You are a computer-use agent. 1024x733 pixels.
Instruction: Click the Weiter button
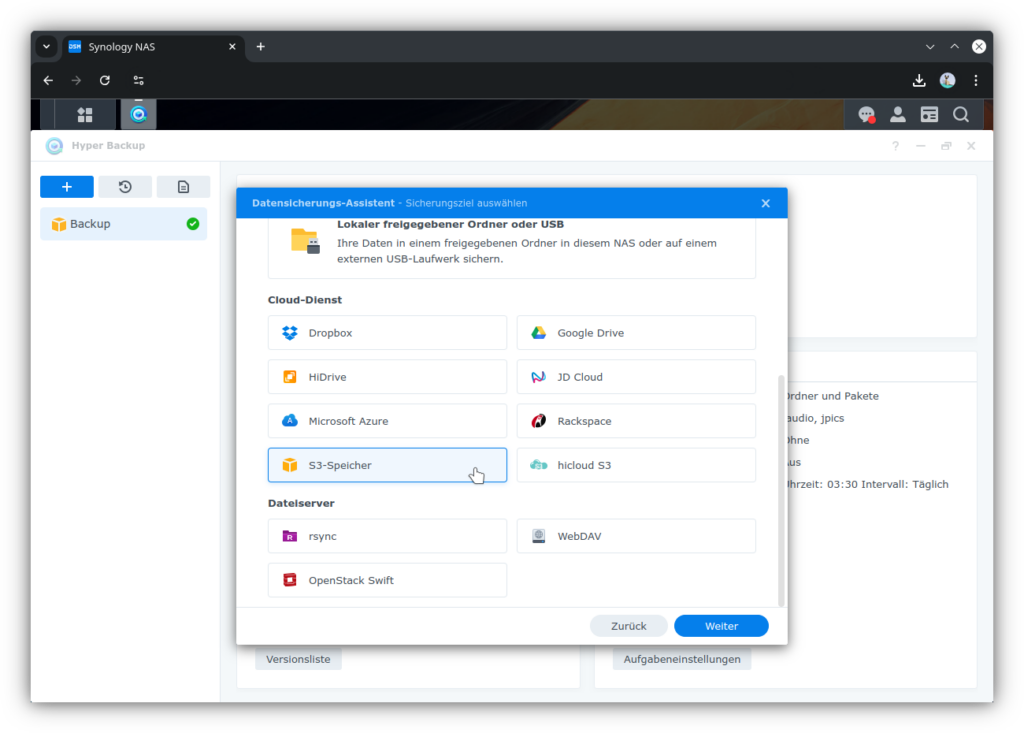pyautogui.click(x=721, y=626)
